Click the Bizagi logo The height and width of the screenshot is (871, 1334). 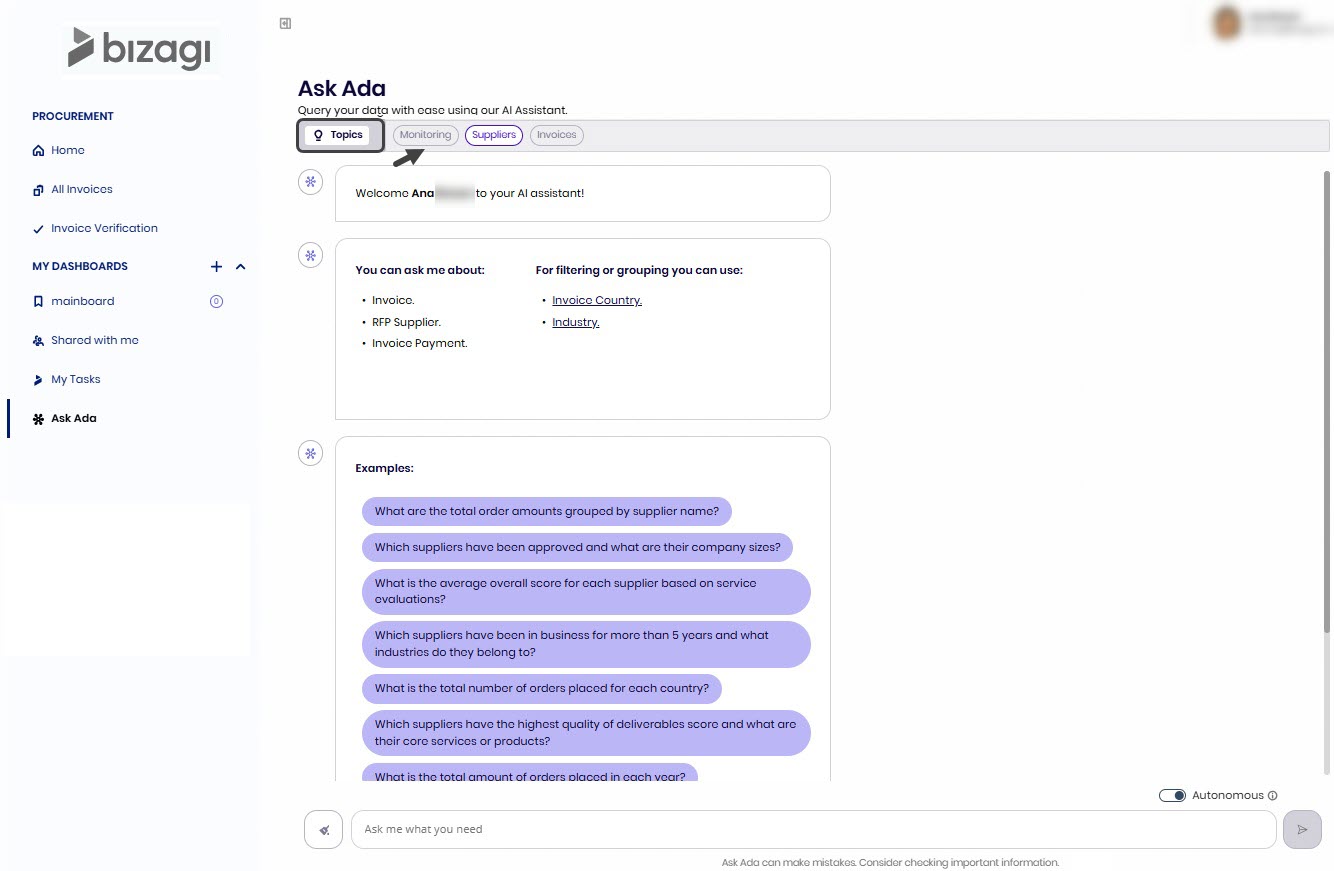(140, 50)
